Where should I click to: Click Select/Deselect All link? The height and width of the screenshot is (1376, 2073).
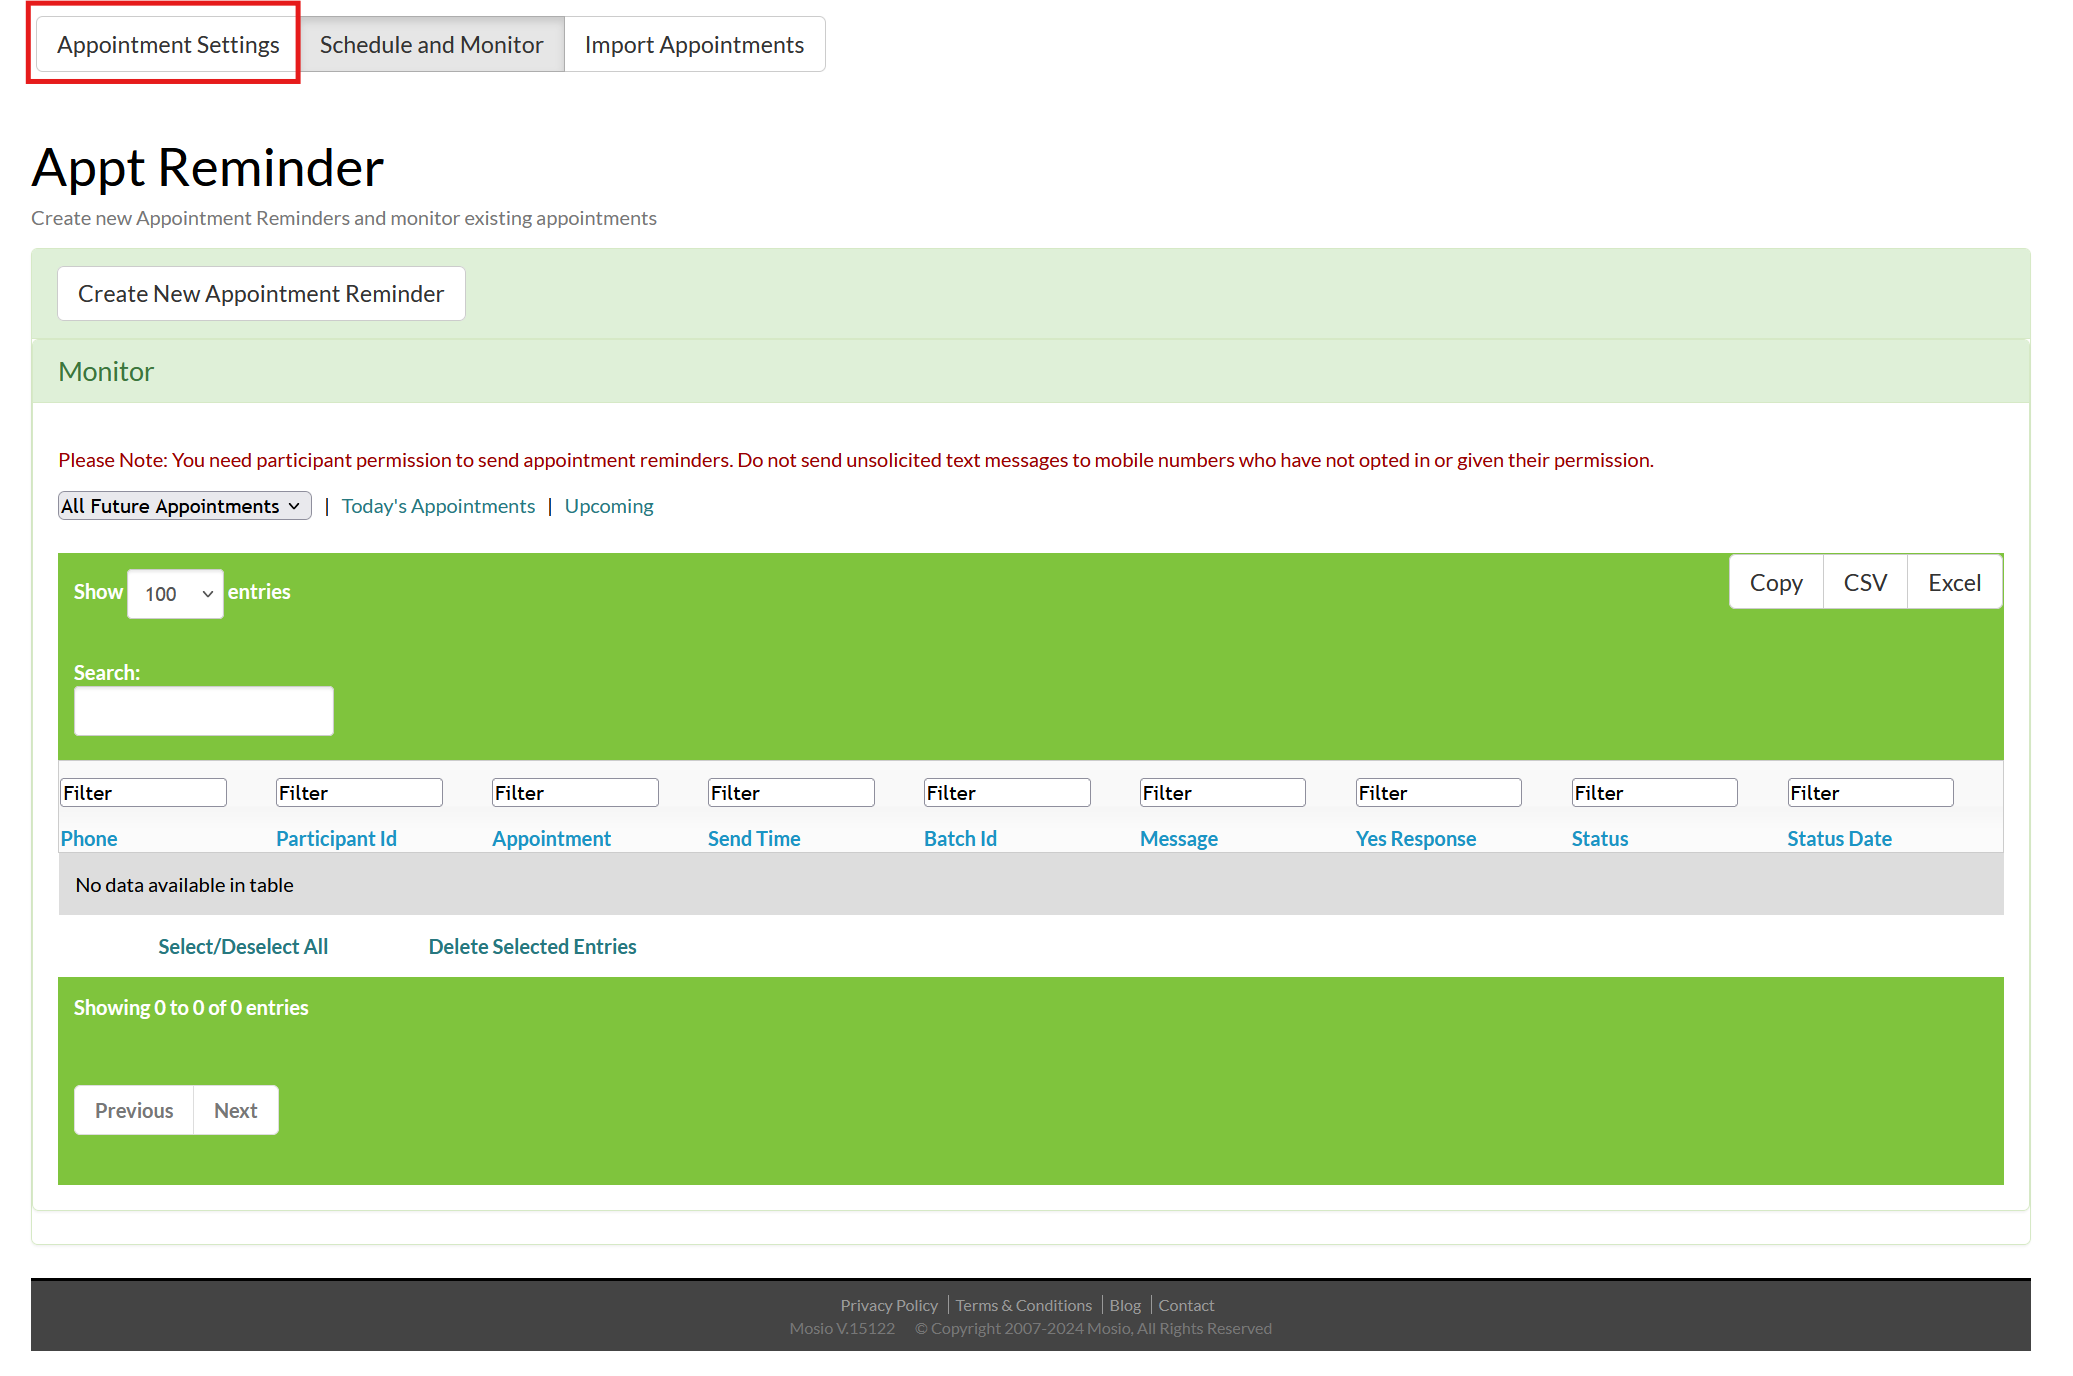(243, 946)
